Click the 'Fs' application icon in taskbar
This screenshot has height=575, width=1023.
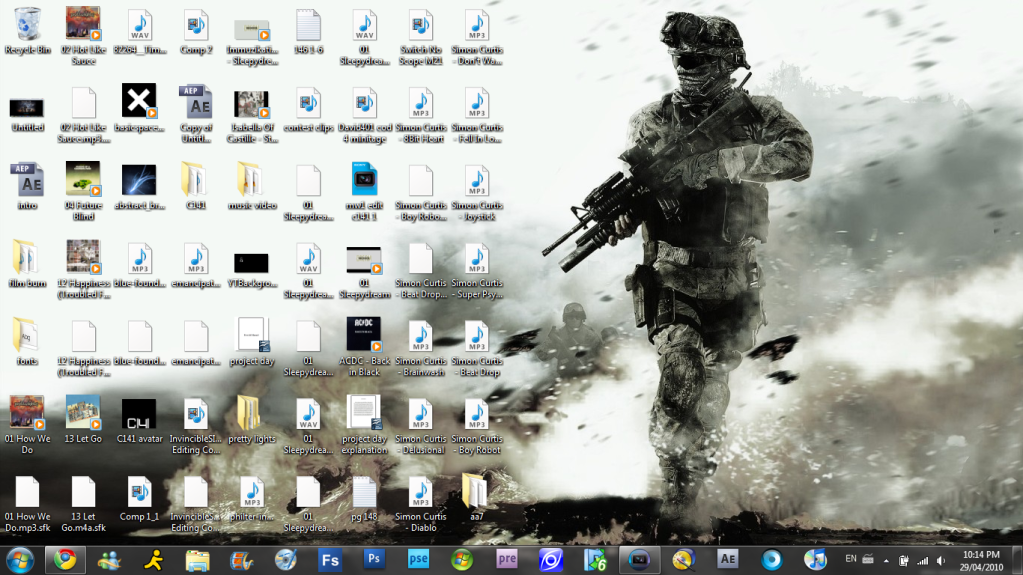click(330, 559)
